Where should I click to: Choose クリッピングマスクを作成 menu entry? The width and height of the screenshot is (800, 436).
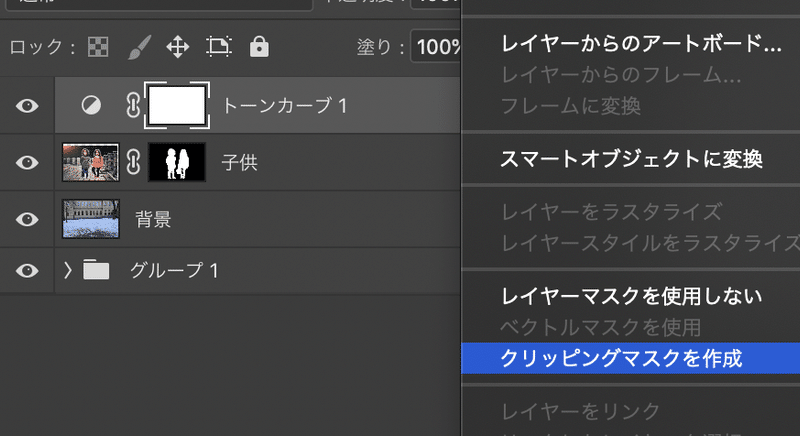pyautogui.click(x=631, y=358)
